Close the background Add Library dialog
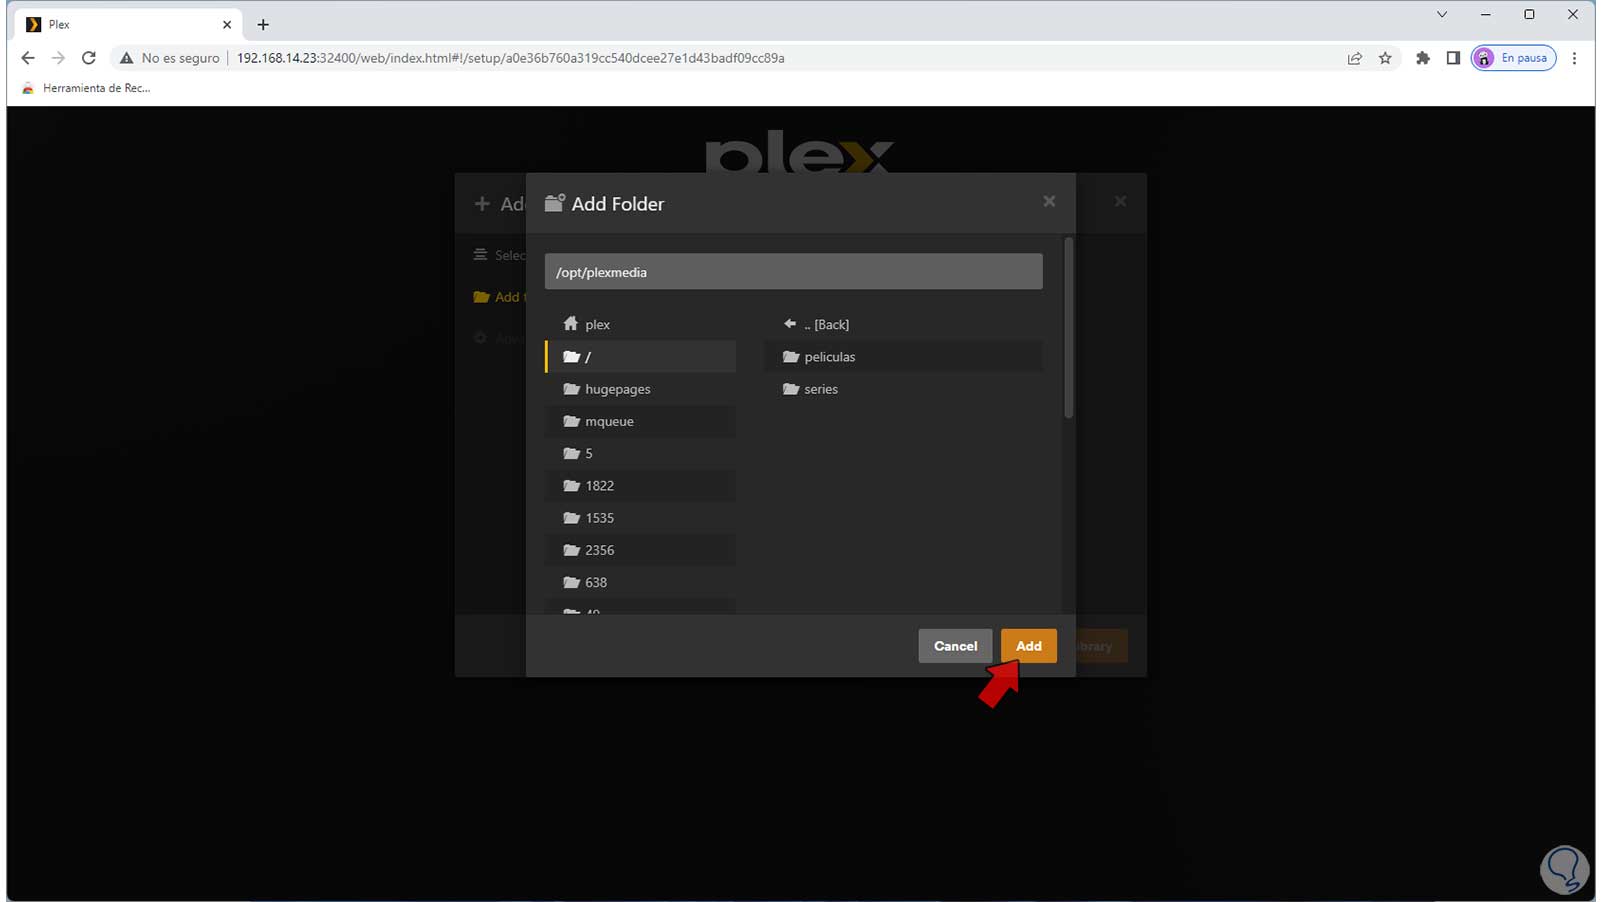 pyautogui.click(x=1120, y=201)
